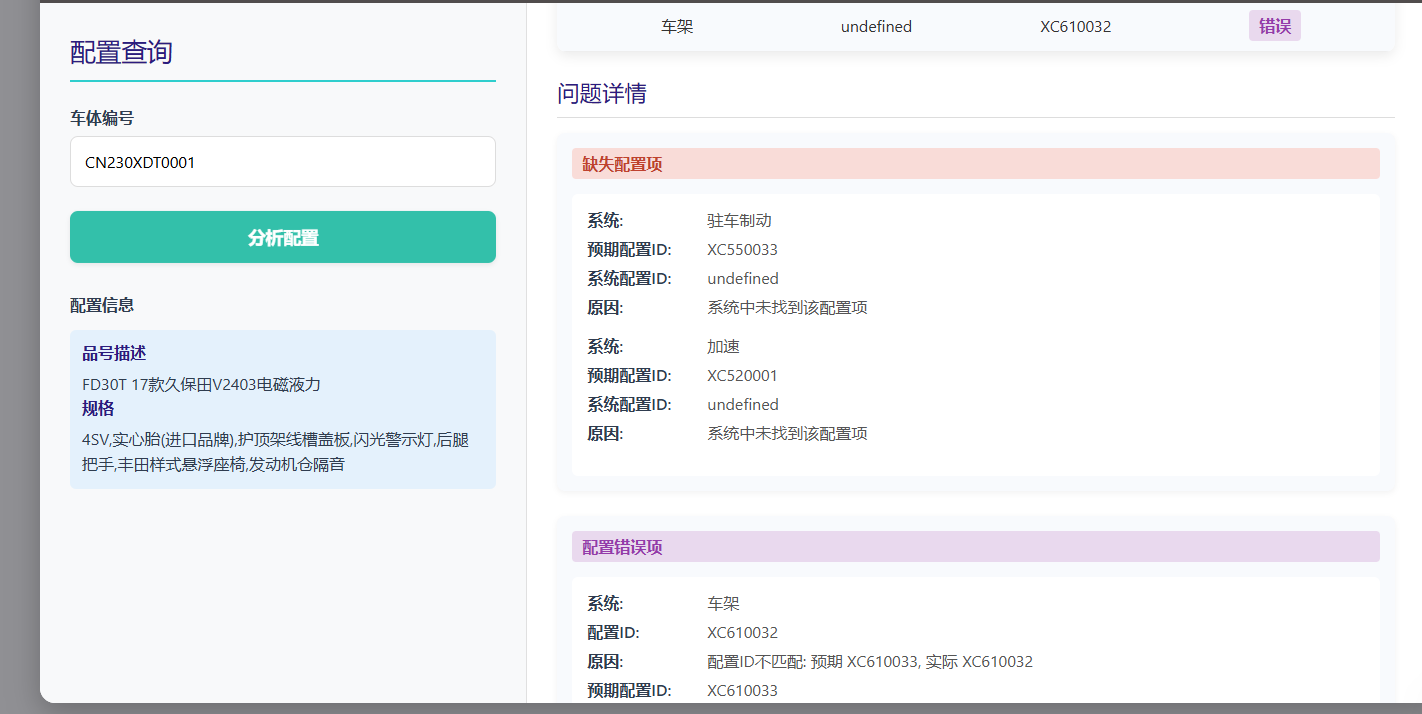
Task: Click the 配置查询 panel title
Action: (x=121, y=53)
